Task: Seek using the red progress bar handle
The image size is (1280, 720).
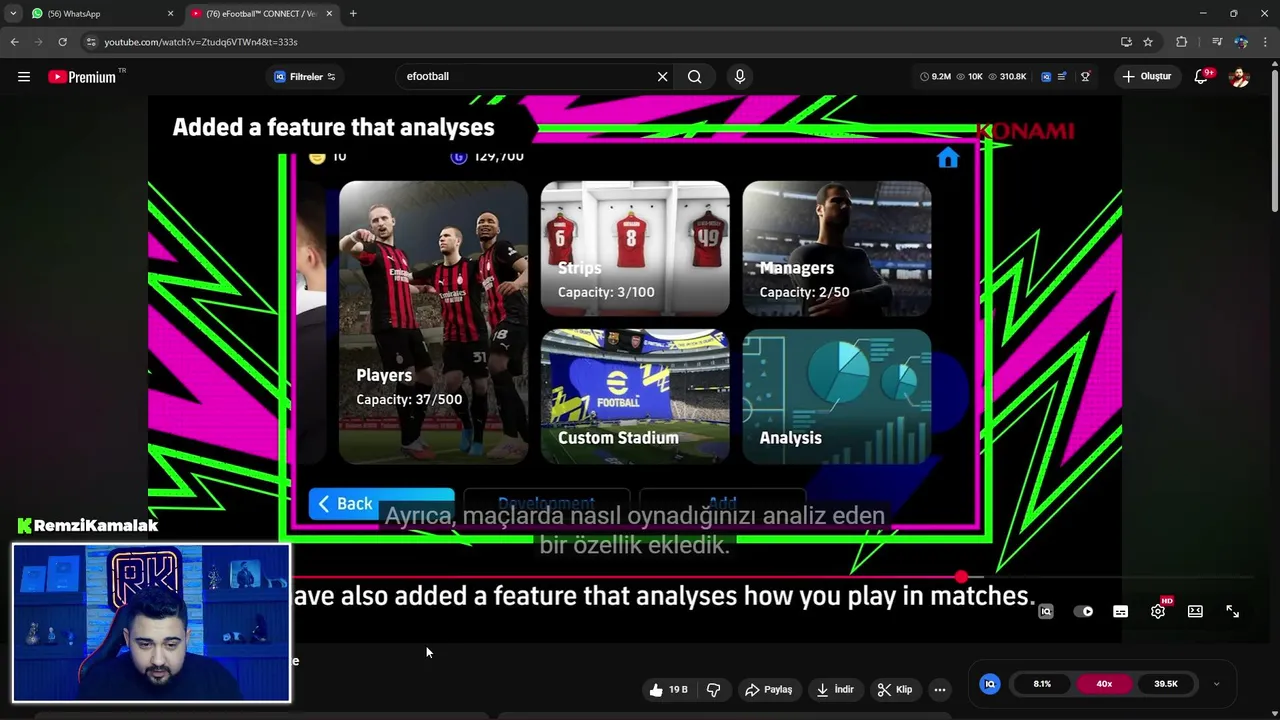Action: tap(961, 577)
